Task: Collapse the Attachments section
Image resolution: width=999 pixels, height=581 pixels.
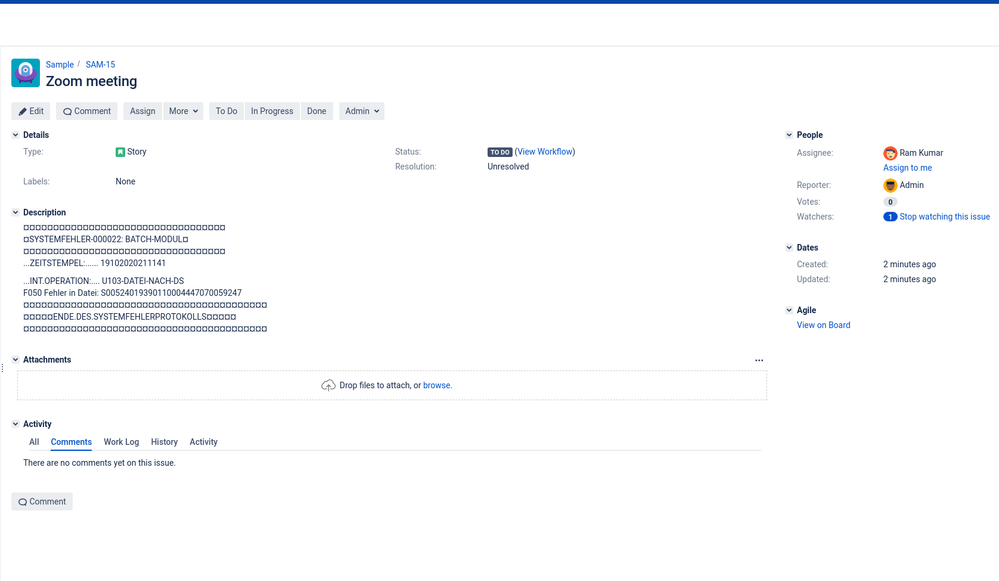Action: 15,359
